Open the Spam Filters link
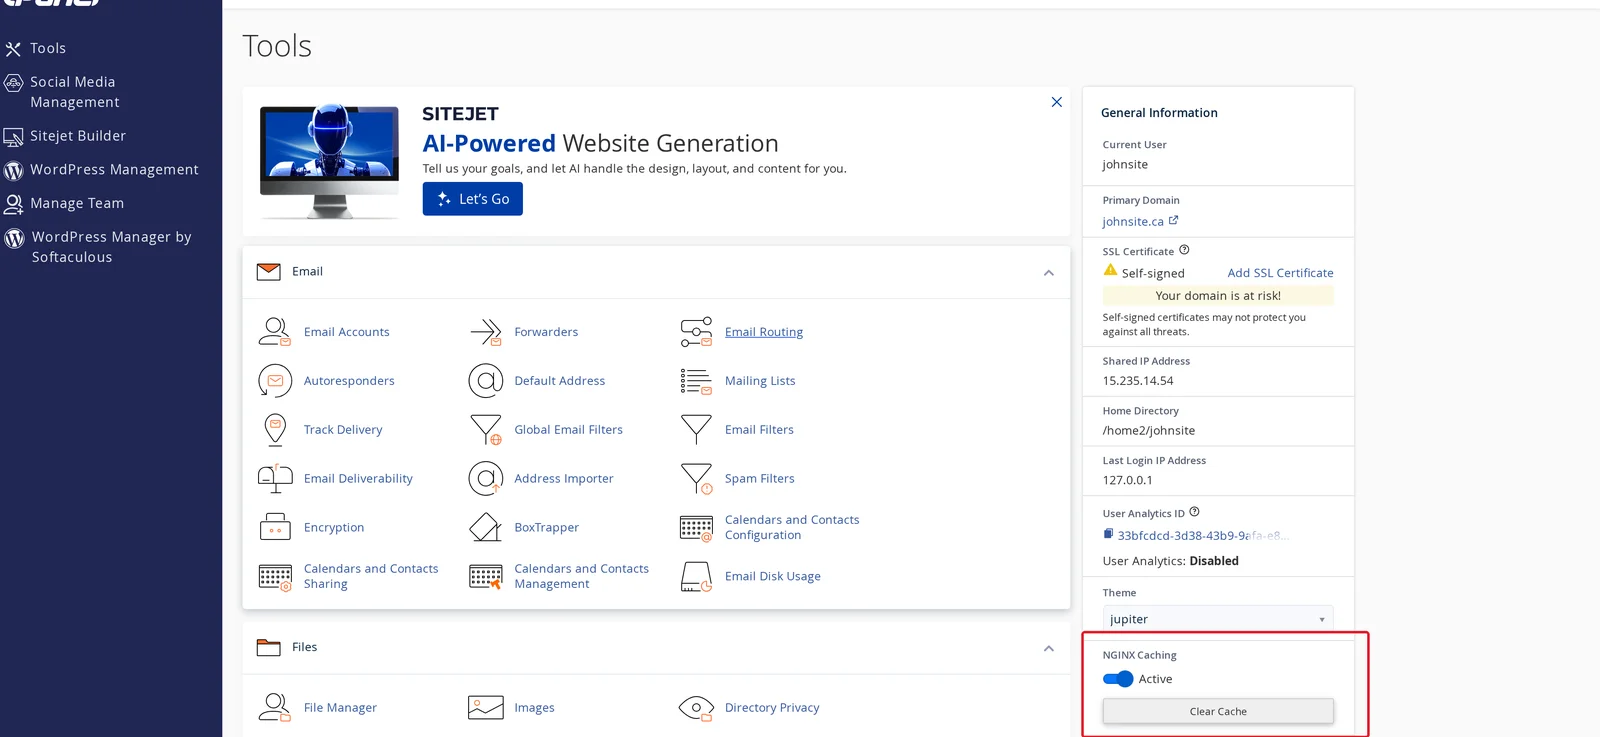The image size is (1600, 737). click(760, 479)
